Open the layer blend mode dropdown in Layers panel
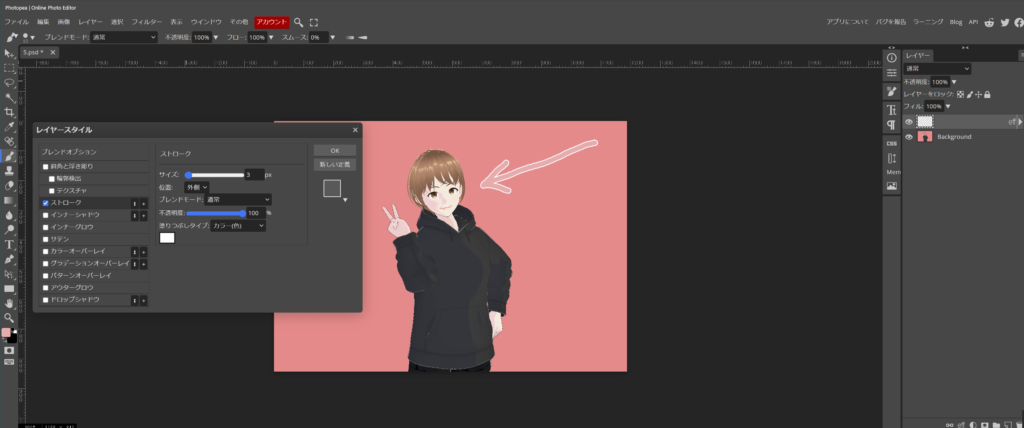Image resolution: width=1024 pixels, height=428 pixels. (x=936, y=68)
